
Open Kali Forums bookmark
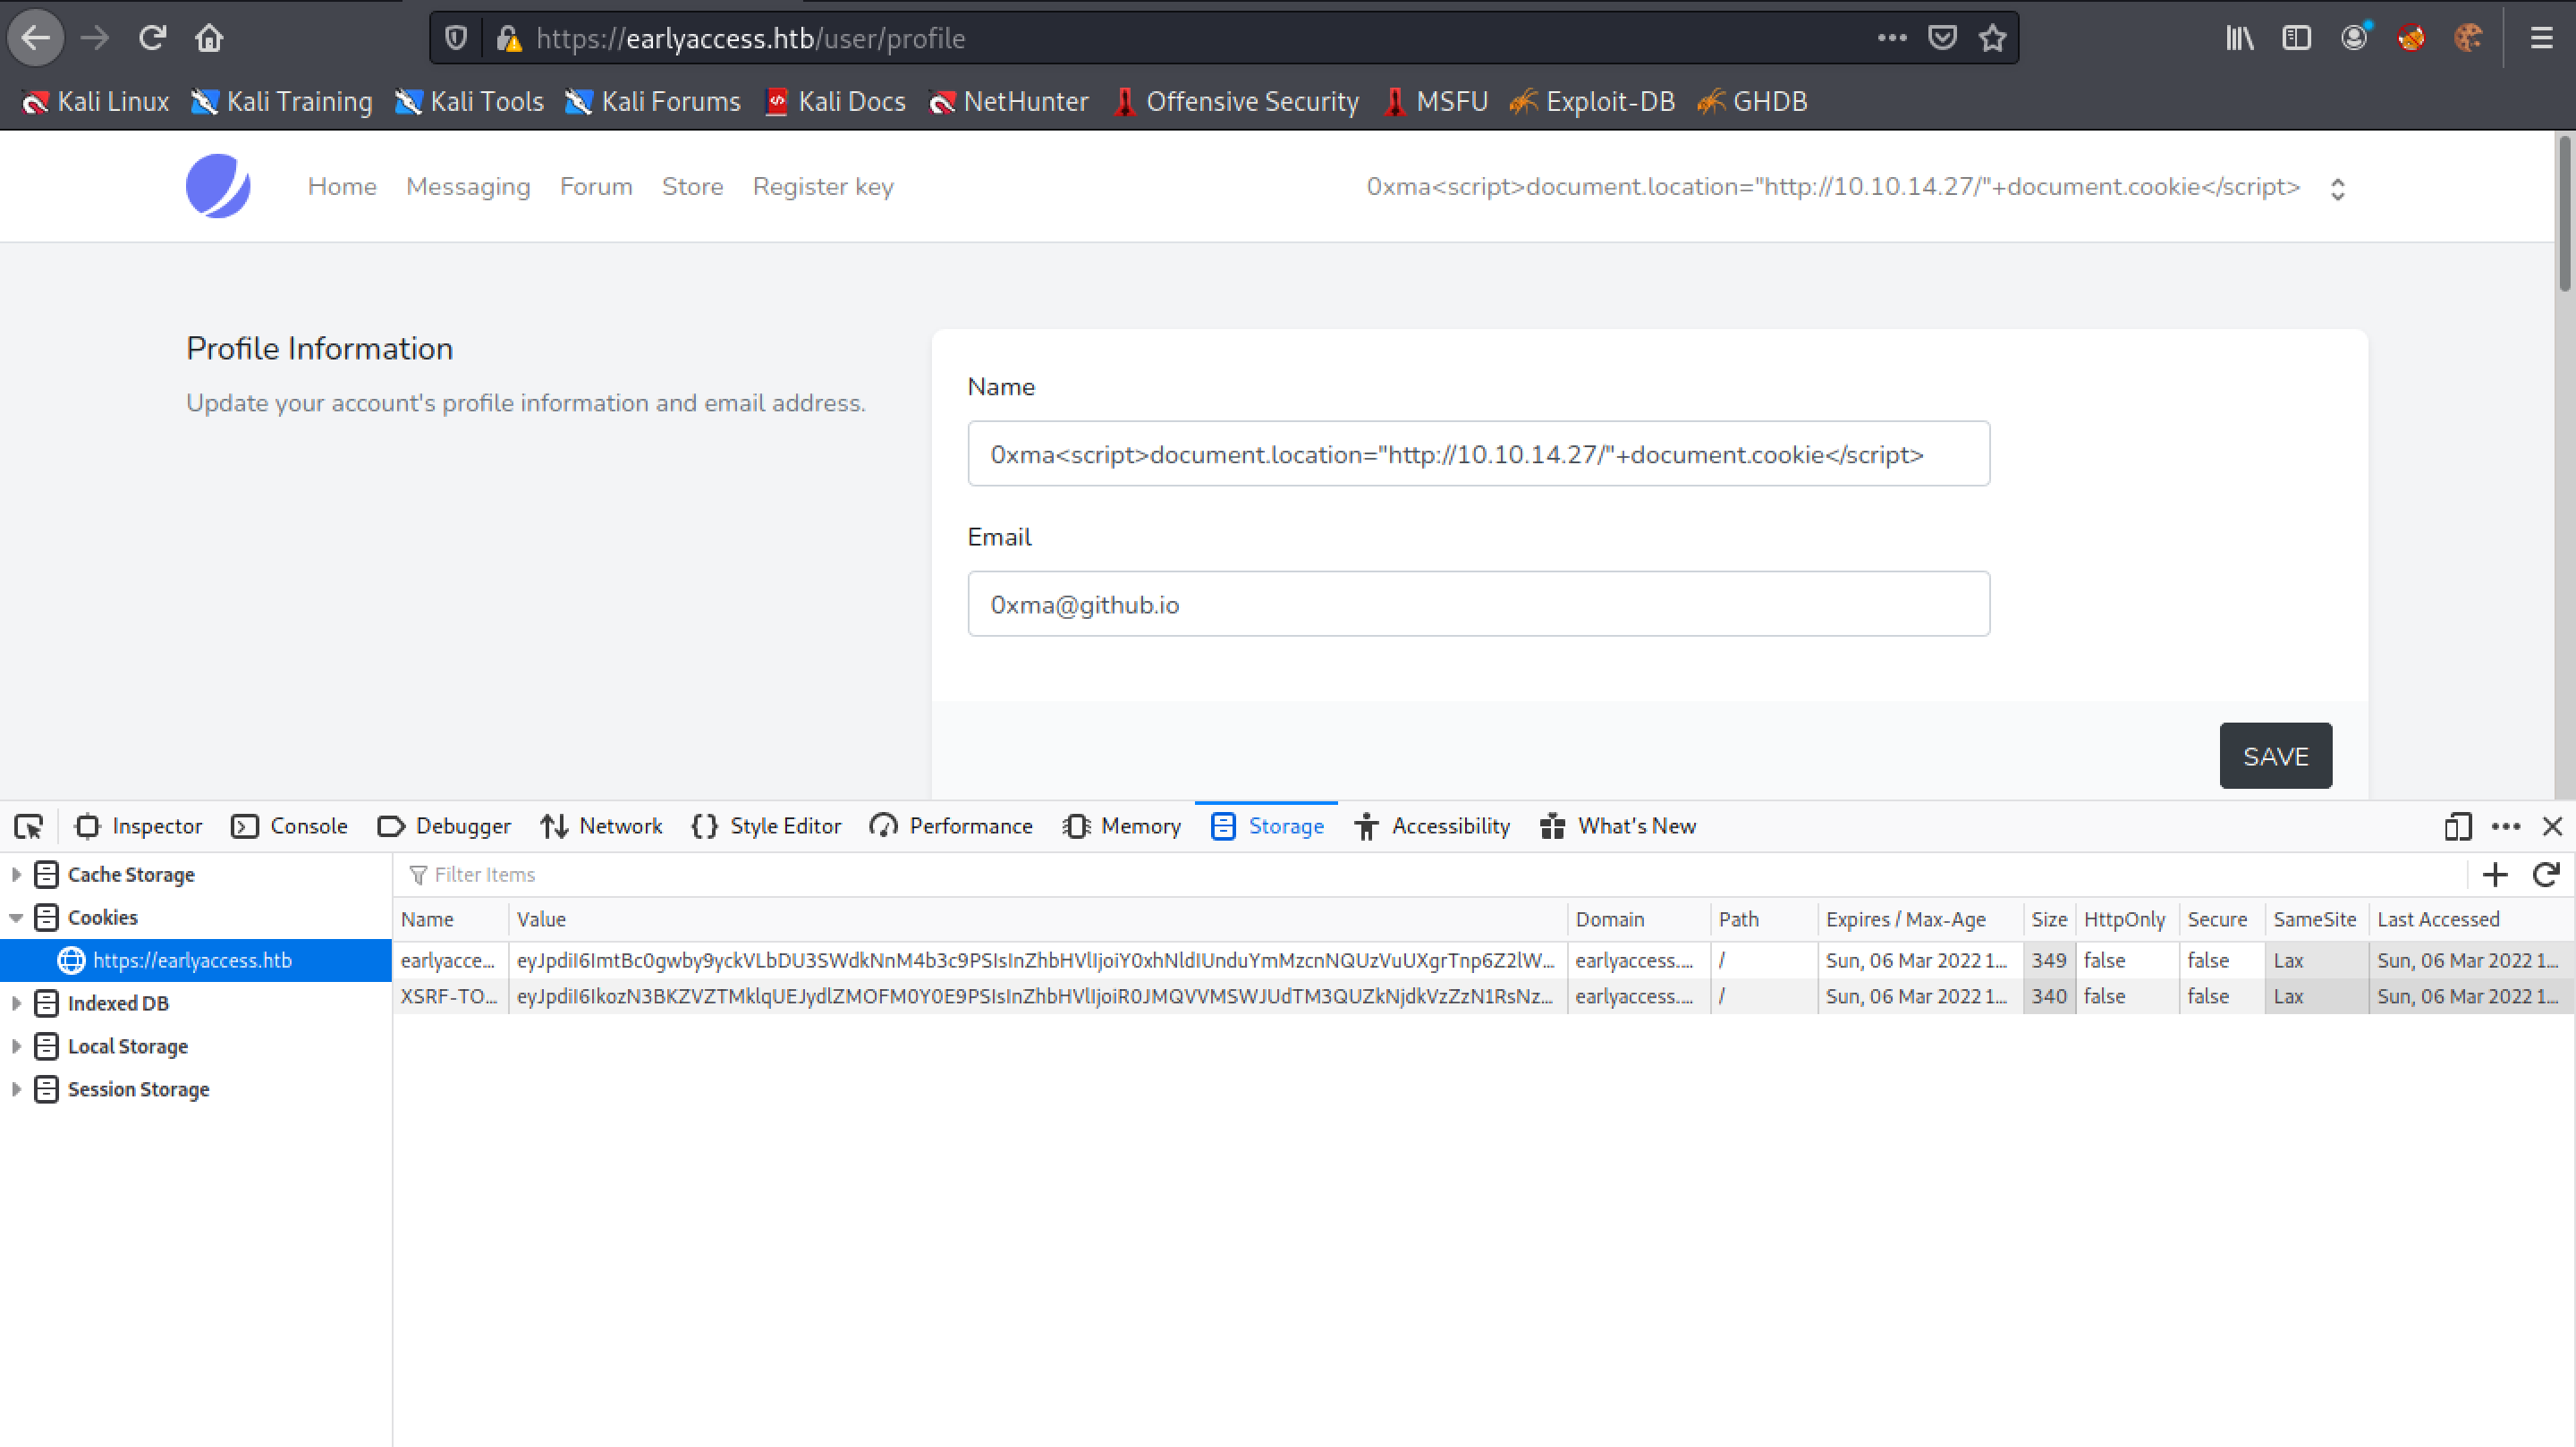point(653,102)
